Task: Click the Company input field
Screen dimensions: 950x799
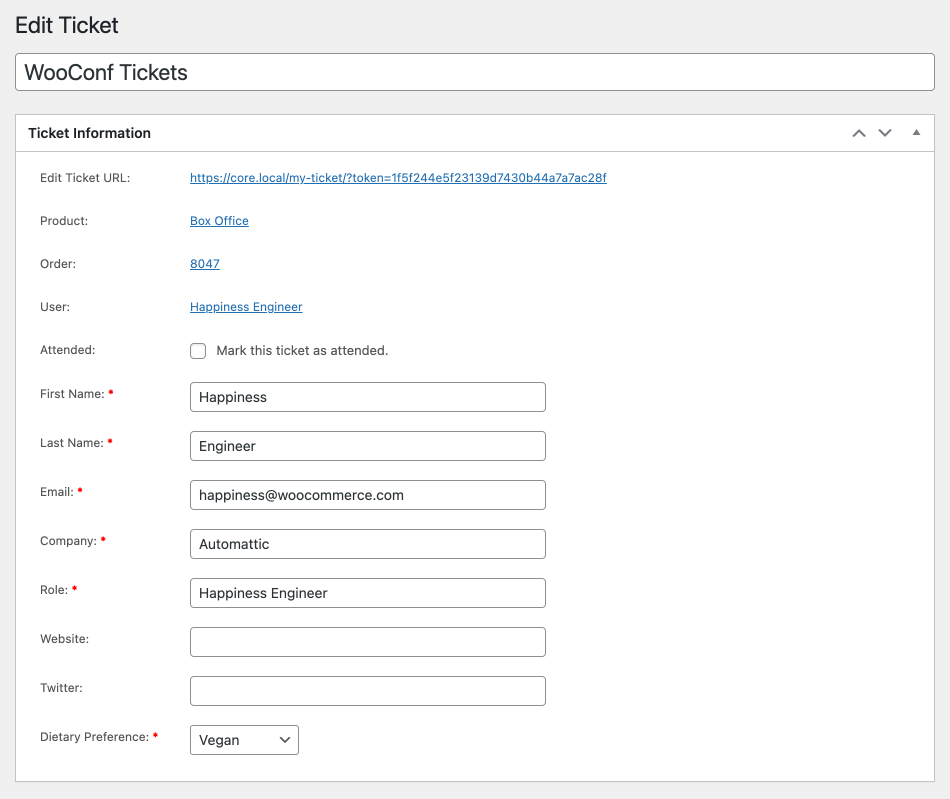Action: tap(367, 544)
